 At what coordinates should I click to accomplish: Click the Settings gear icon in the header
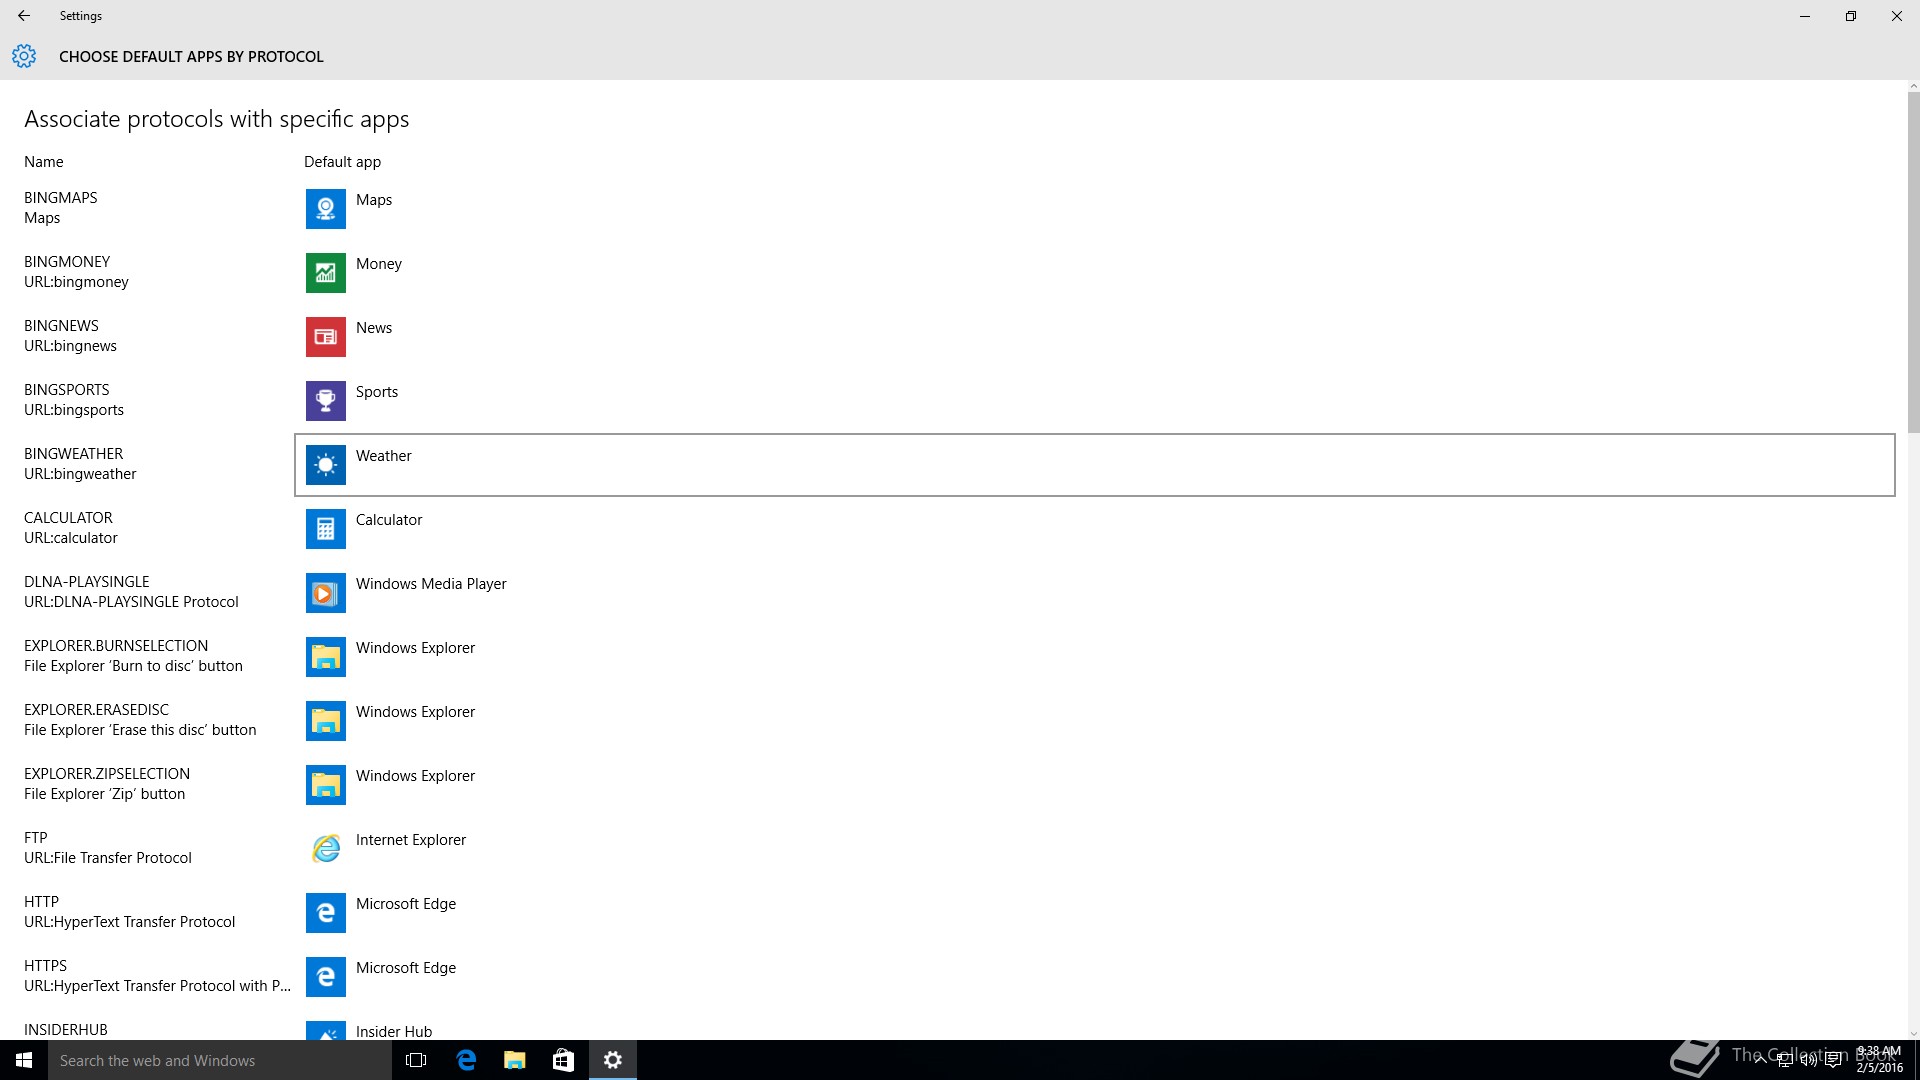click(24, 56)
